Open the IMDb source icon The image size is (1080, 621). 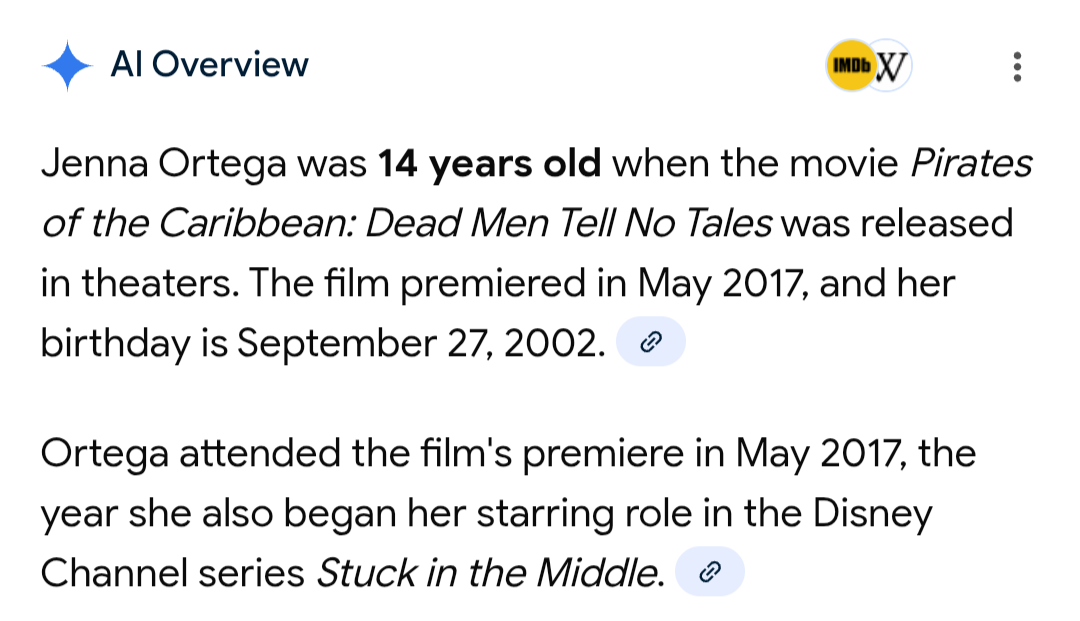click(x=848, y=67)
